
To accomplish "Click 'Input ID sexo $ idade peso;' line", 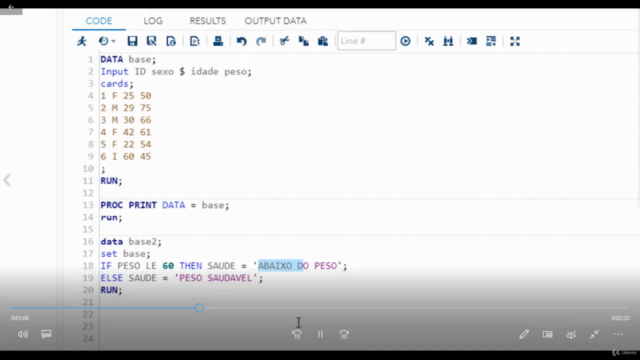I will click(x=176, y=72).
